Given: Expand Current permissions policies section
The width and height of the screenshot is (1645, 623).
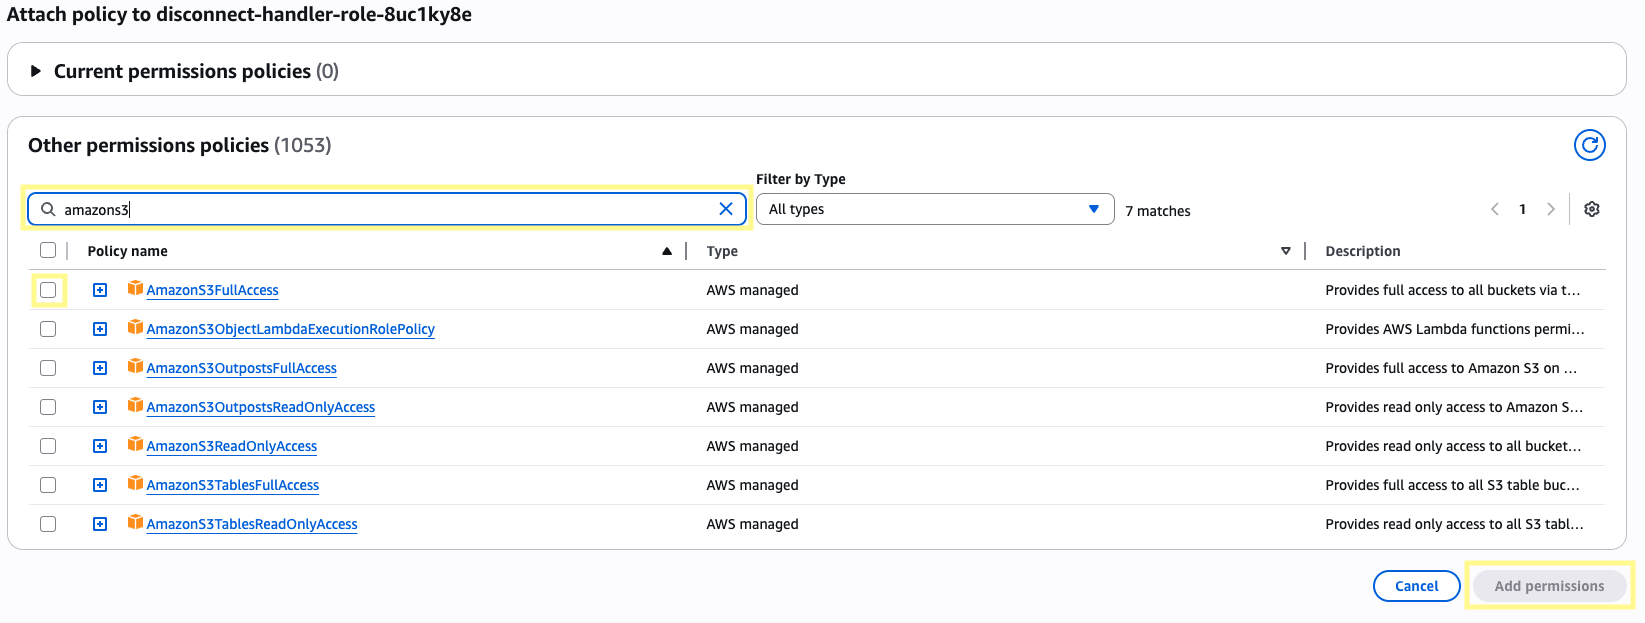Looking at the screenshot, I should pos(36,71).
